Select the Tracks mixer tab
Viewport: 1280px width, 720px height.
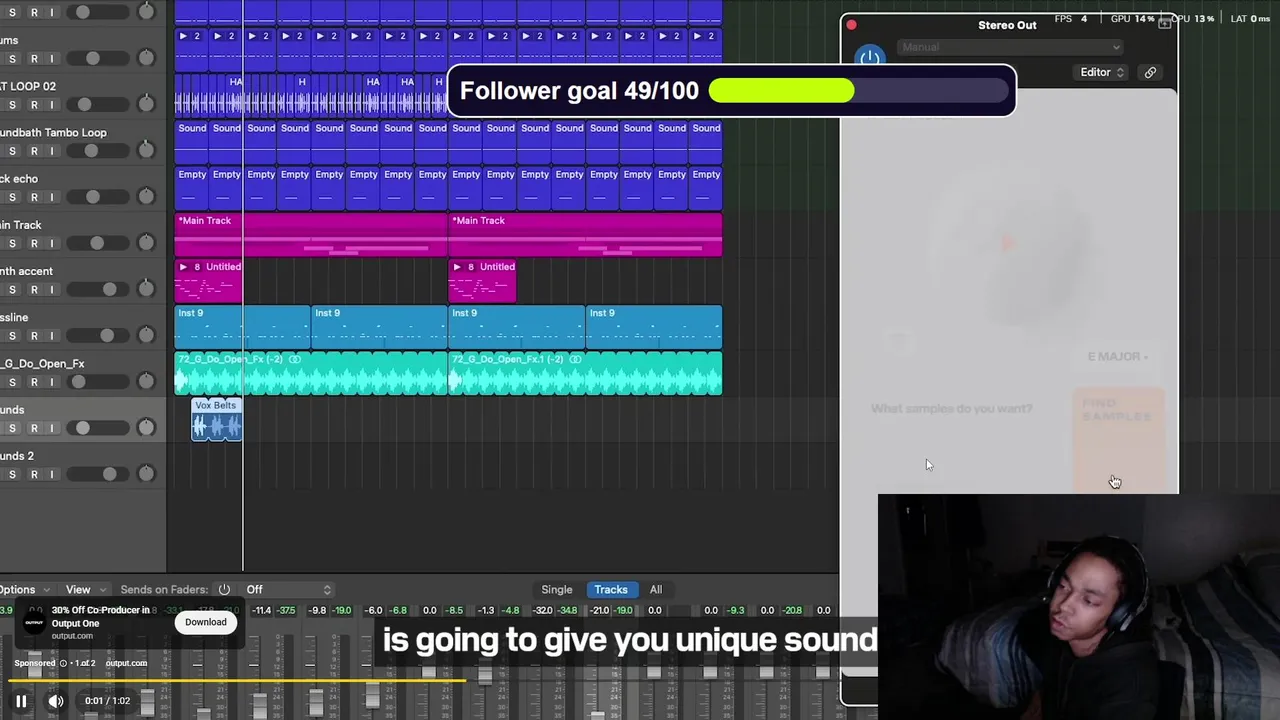coord(611,590)
